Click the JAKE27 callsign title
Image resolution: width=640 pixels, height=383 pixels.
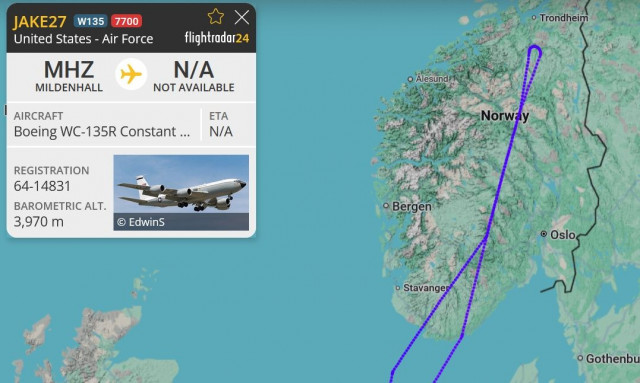click(40, 22)
